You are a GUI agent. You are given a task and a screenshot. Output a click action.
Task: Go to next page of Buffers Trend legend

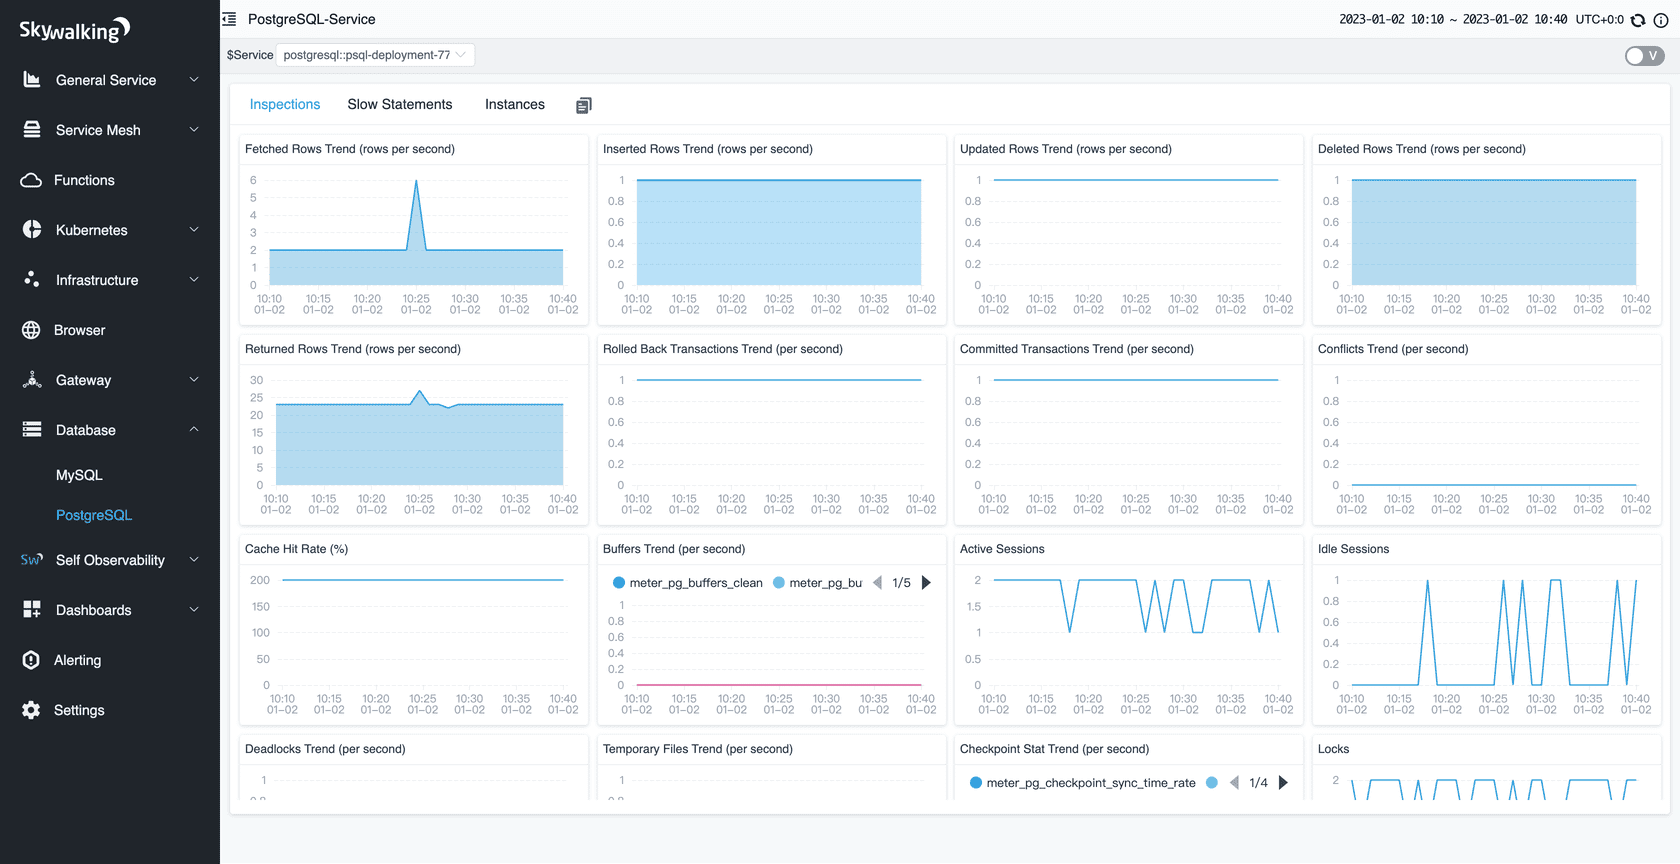pyautogui.click(x=926, y=583)
